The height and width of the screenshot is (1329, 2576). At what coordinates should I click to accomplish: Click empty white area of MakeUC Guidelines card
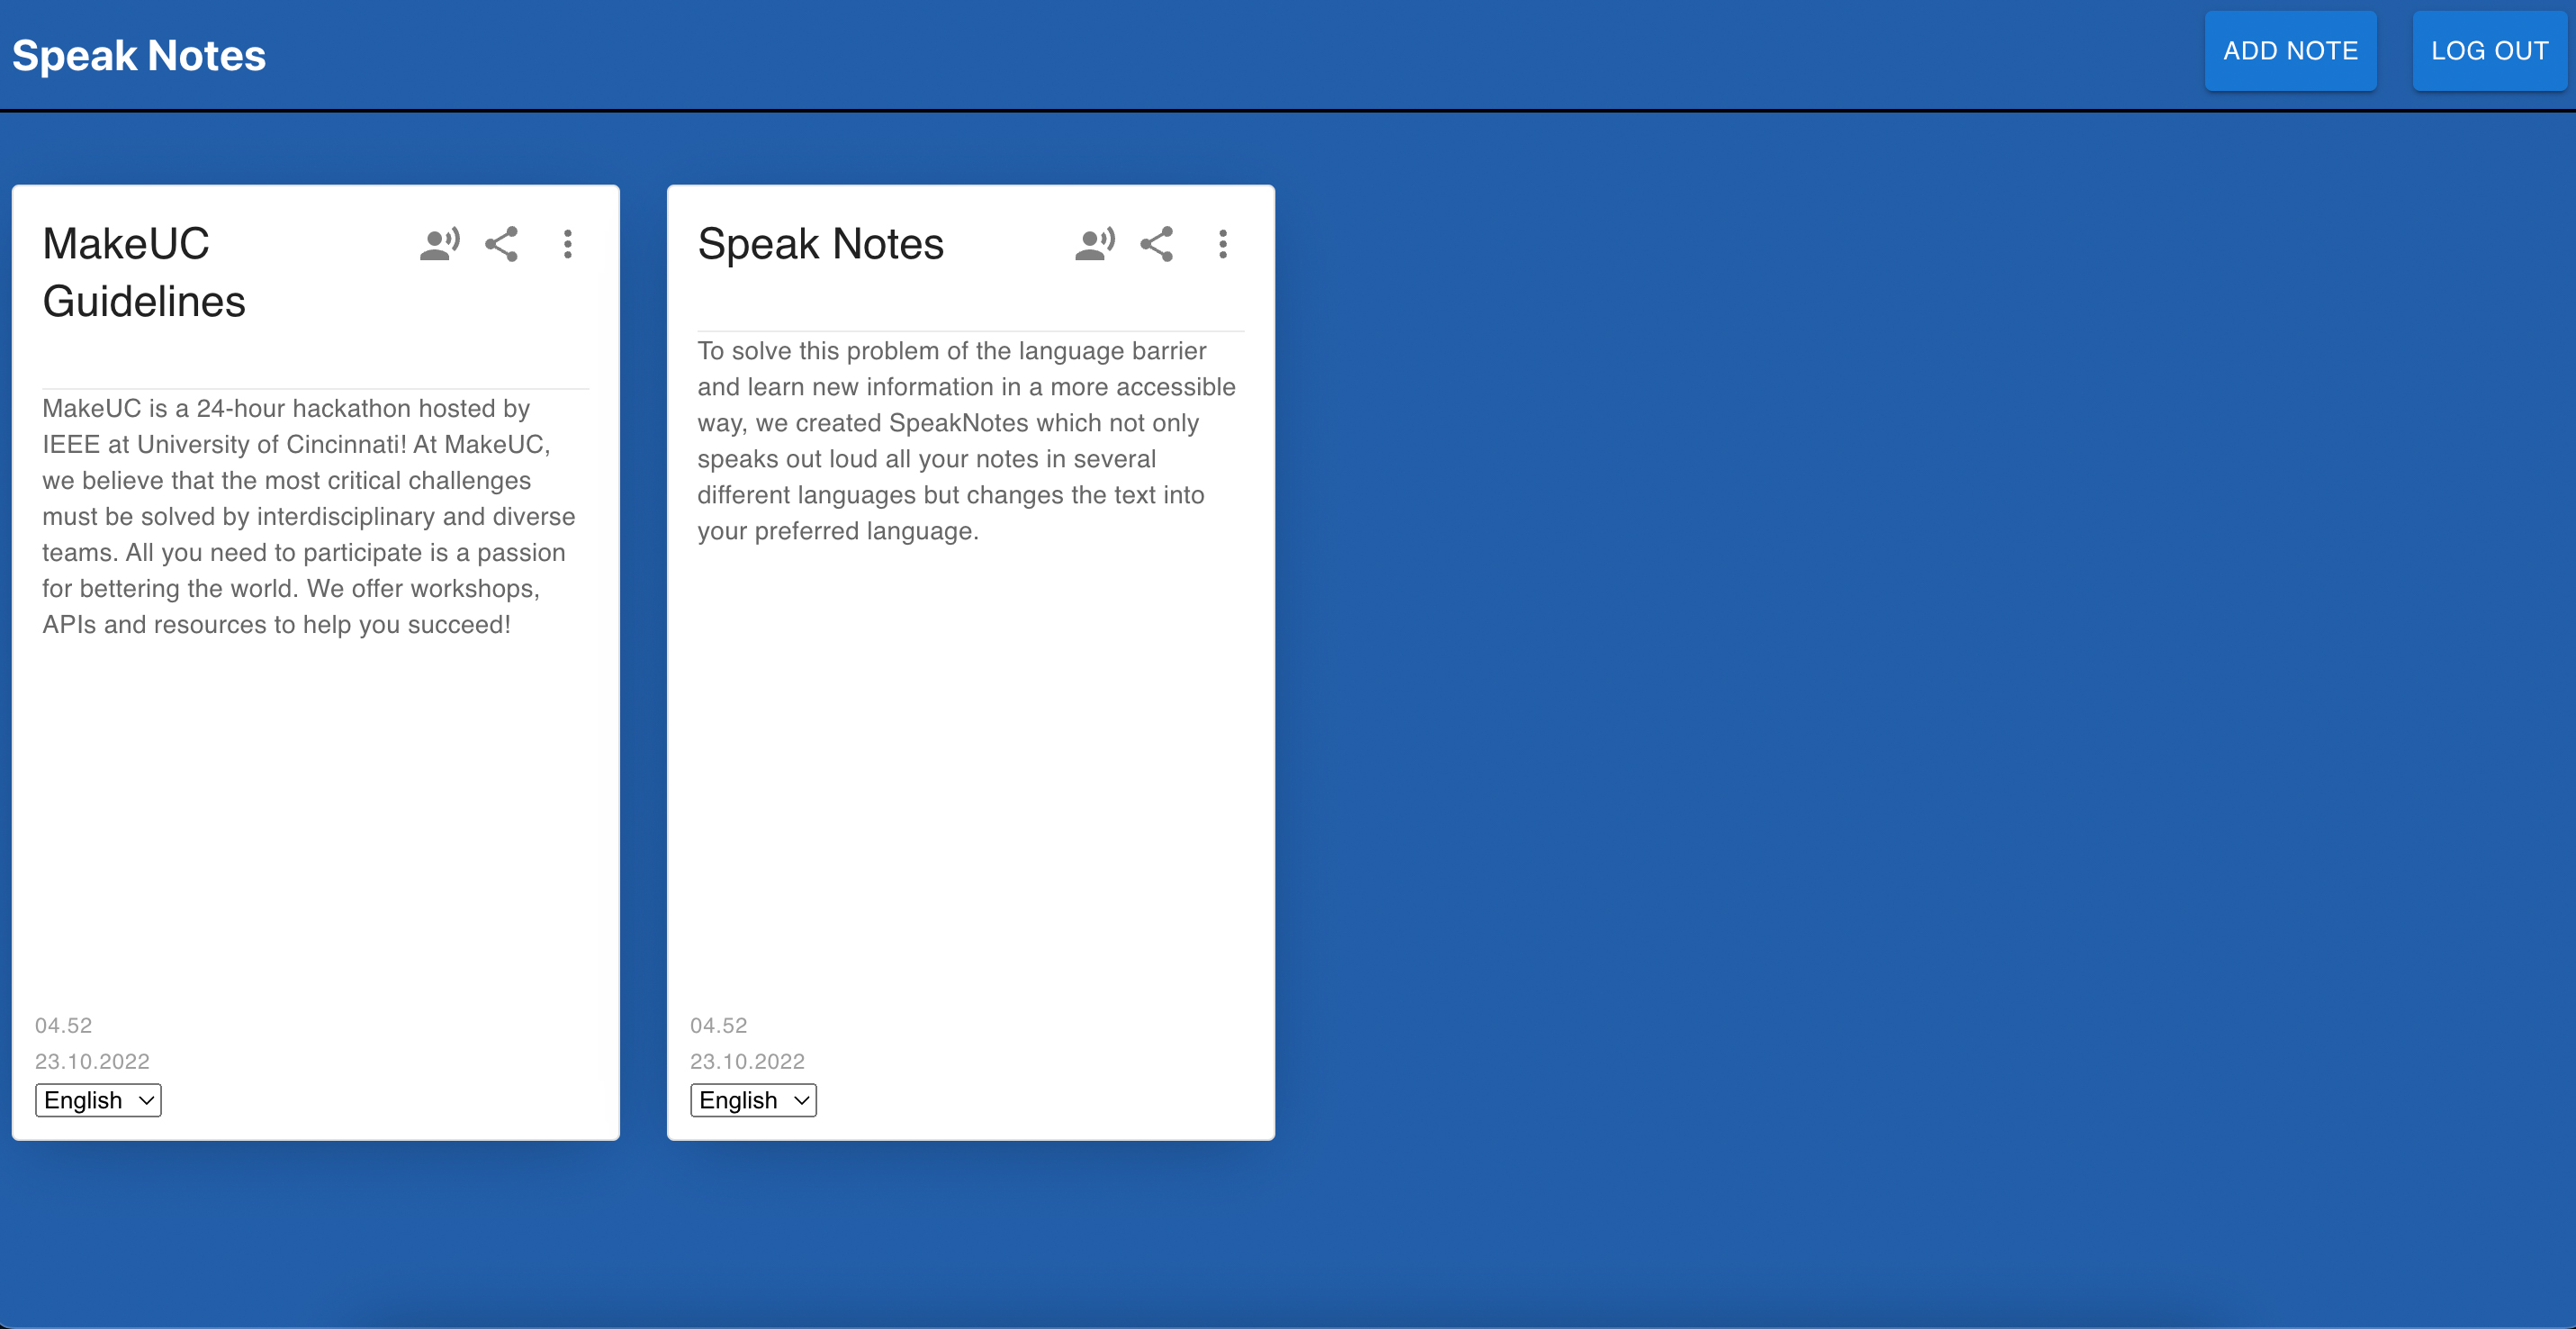(315, 820)
